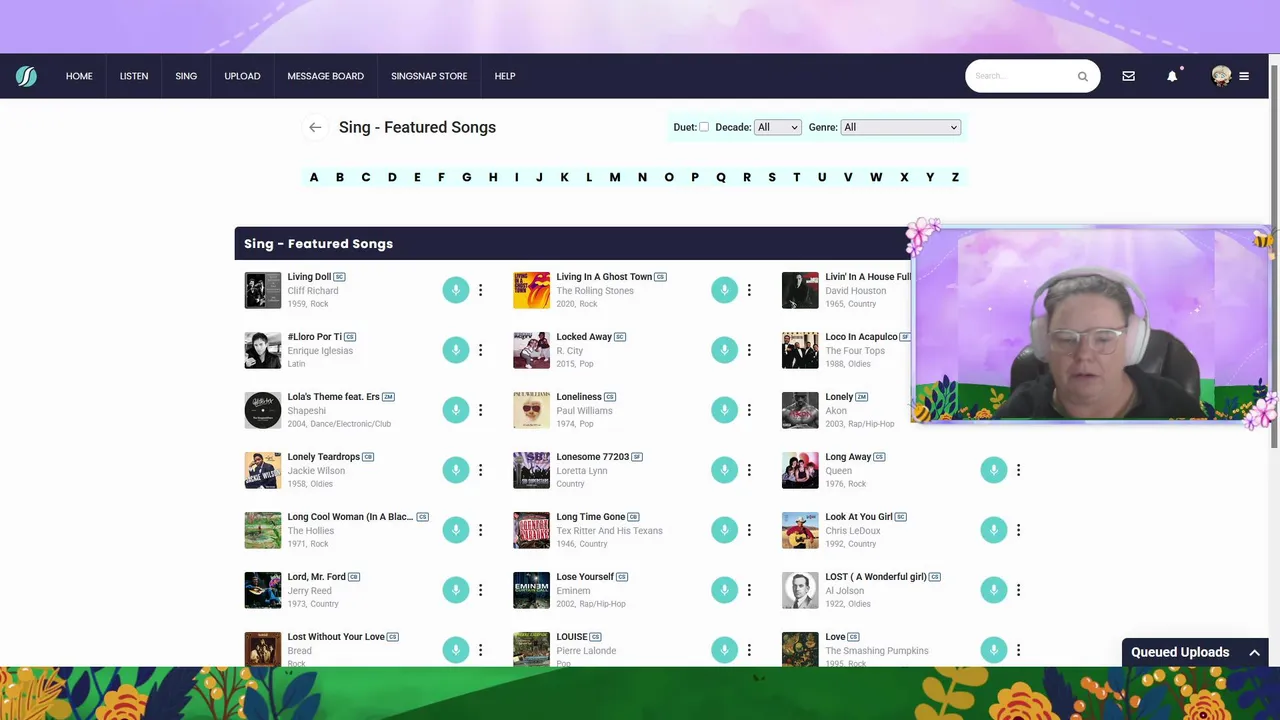Viewport: 1280px width, 720px height.
Task: Click microphone icon for Lose Yourself
Action: 725,590
